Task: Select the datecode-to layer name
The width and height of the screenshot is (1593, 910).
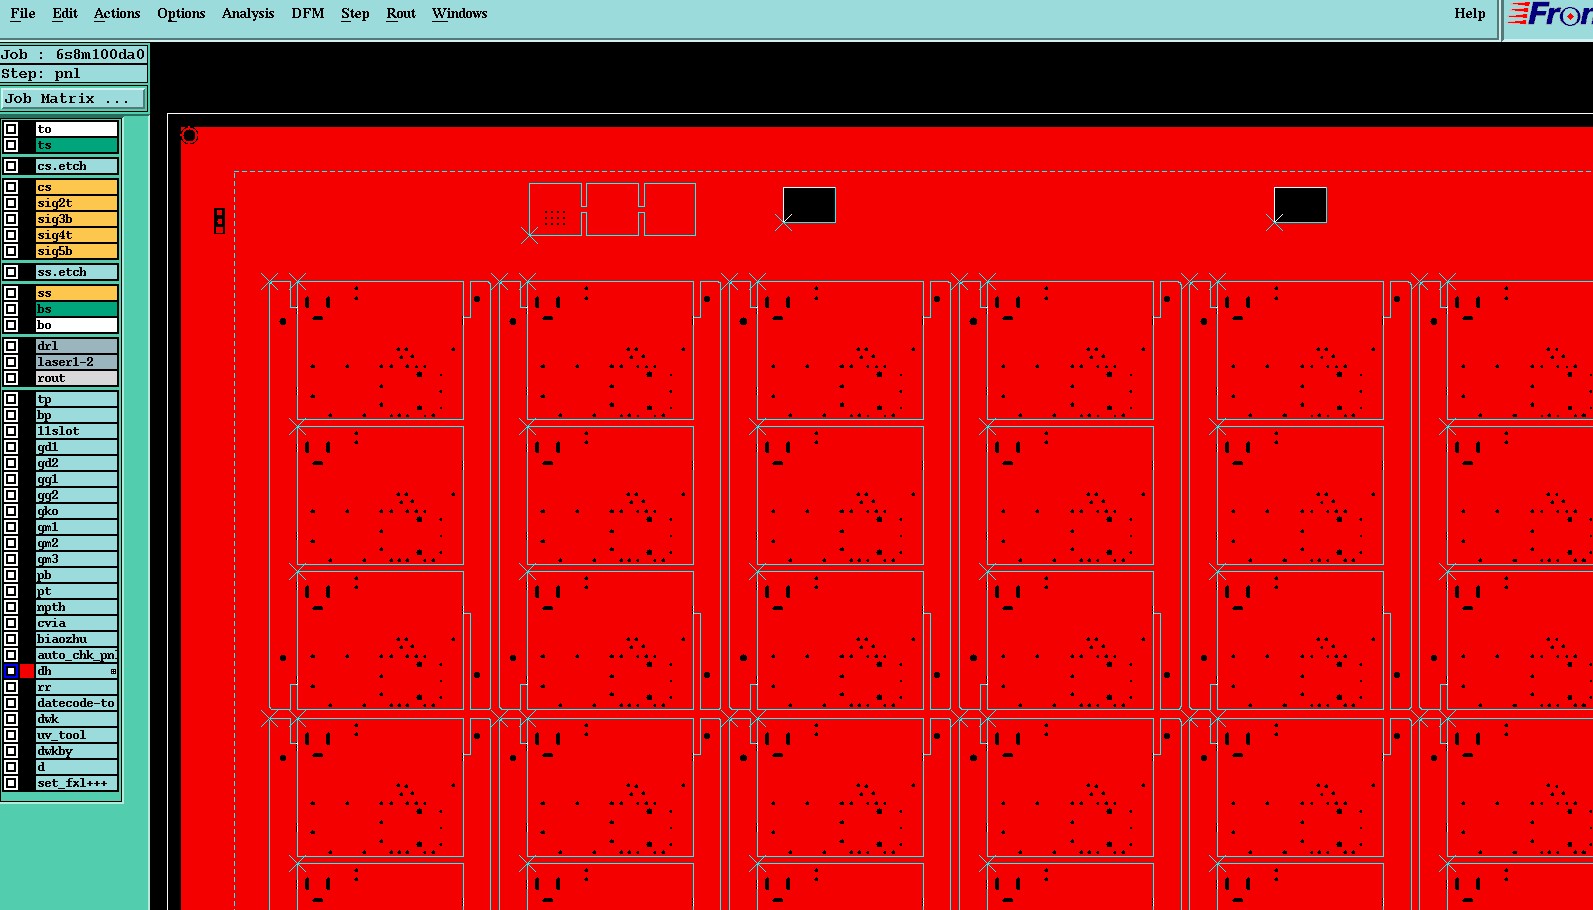Action: [x=77, y=703]
